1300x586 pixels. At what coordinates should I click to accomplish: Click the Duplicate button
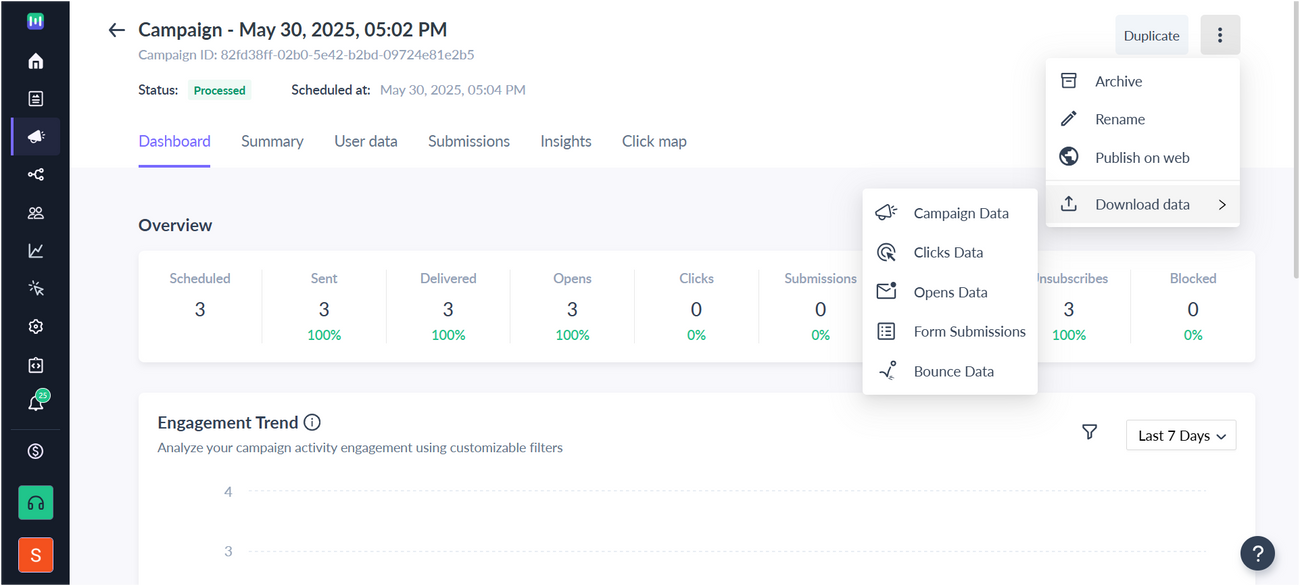(x=1152, y=35)
